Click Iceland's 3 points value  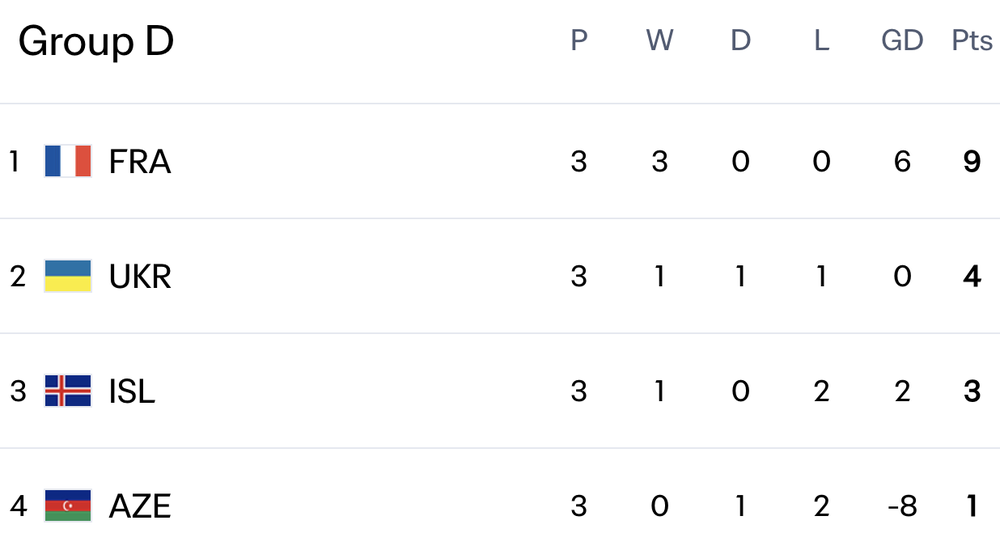pos(971,391)
